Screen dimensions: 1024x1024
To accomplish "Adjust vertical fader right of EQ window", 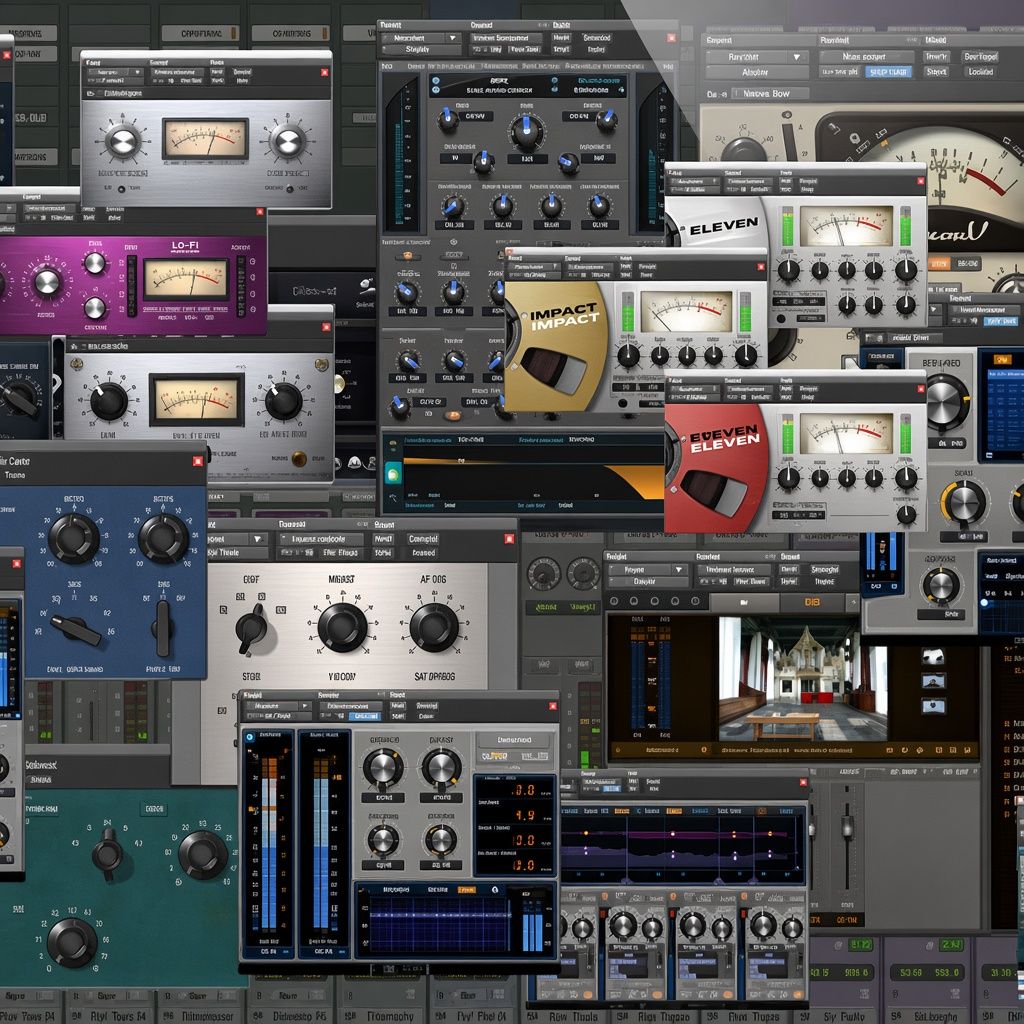I will pos(848,827).
